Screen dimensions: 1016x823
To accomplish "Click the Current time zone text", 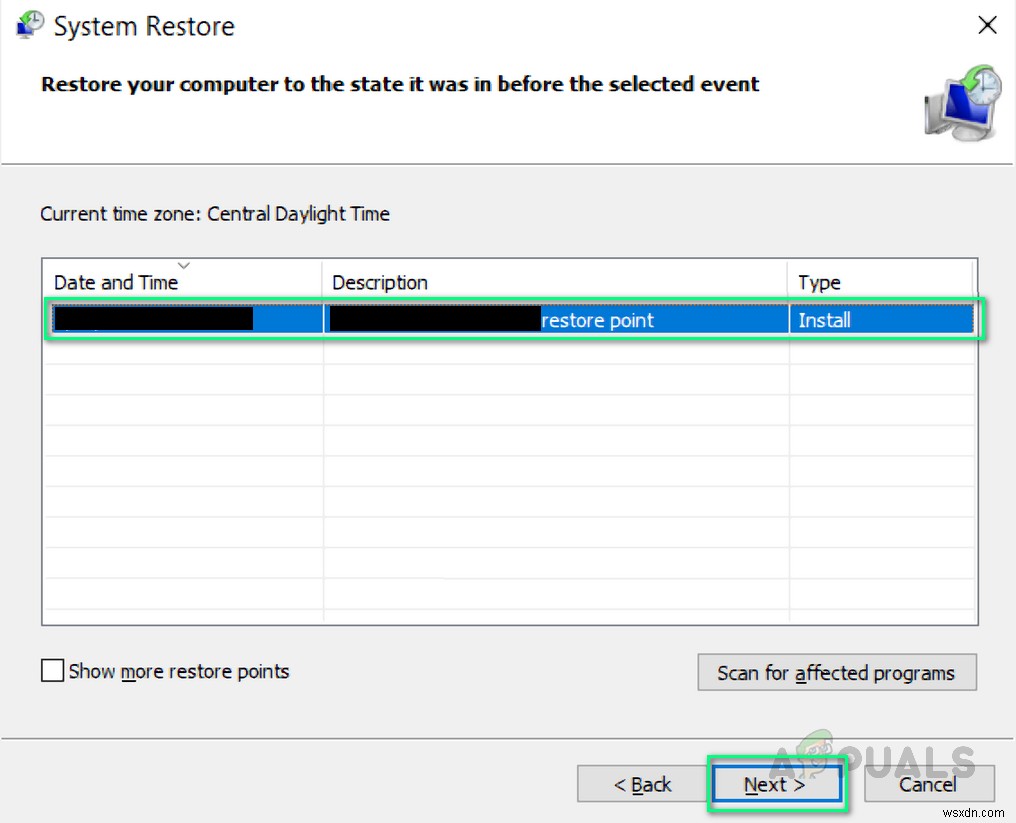I will tap(215, 214).
